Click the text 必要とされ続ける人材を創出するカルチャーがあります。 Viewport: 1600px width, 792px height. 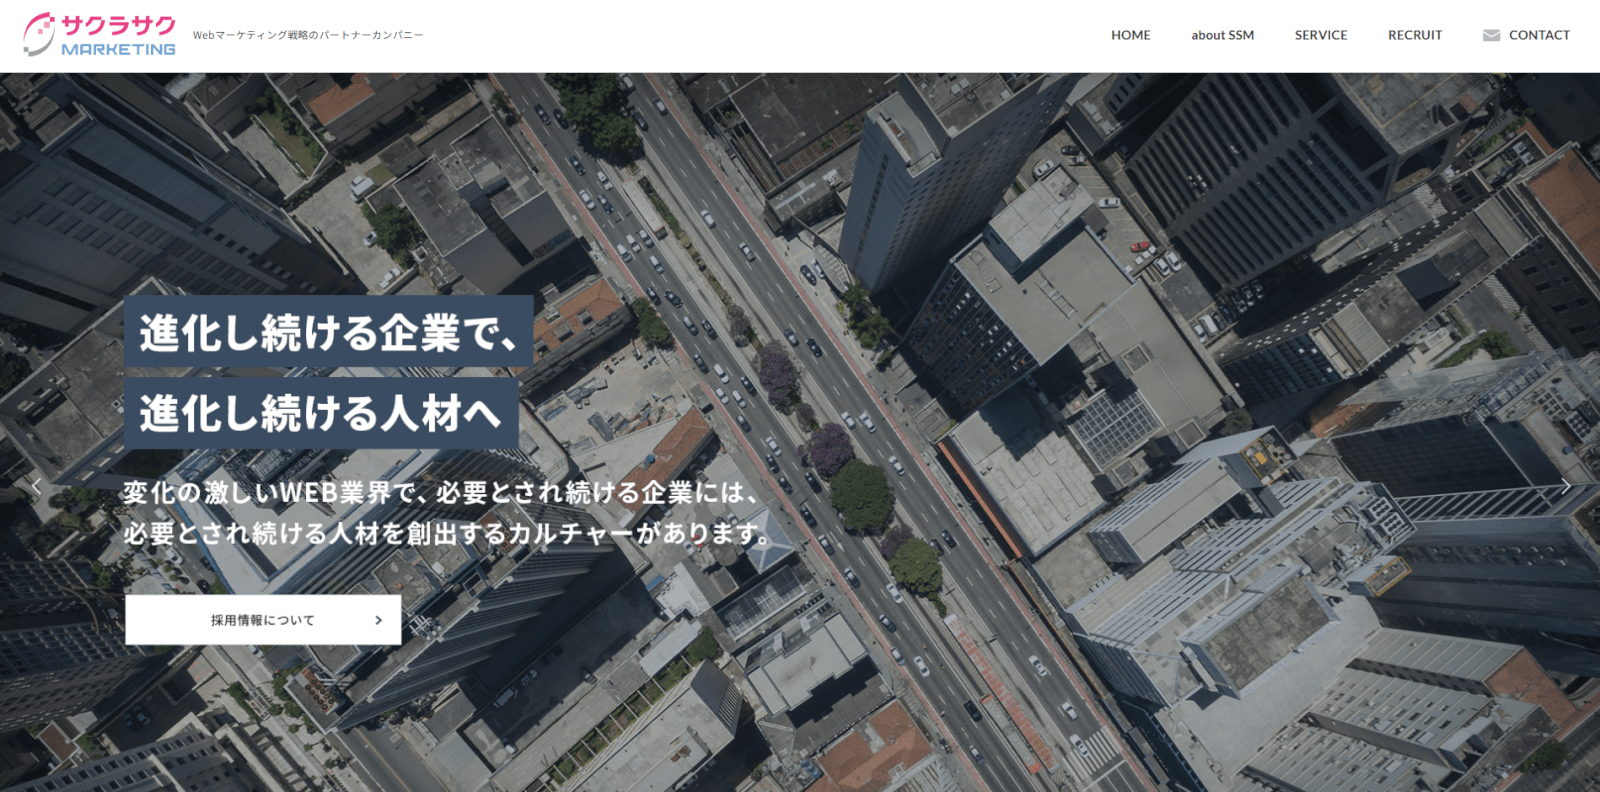(446, 533)
